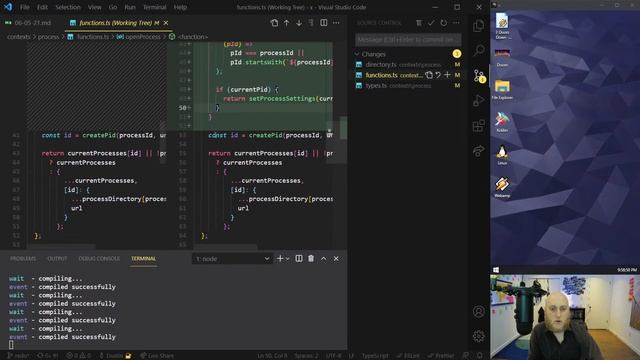The width and height of the screenshot is (640, 360).
Task: Click UTF-8 encoding in status bar
Action: 333,356
